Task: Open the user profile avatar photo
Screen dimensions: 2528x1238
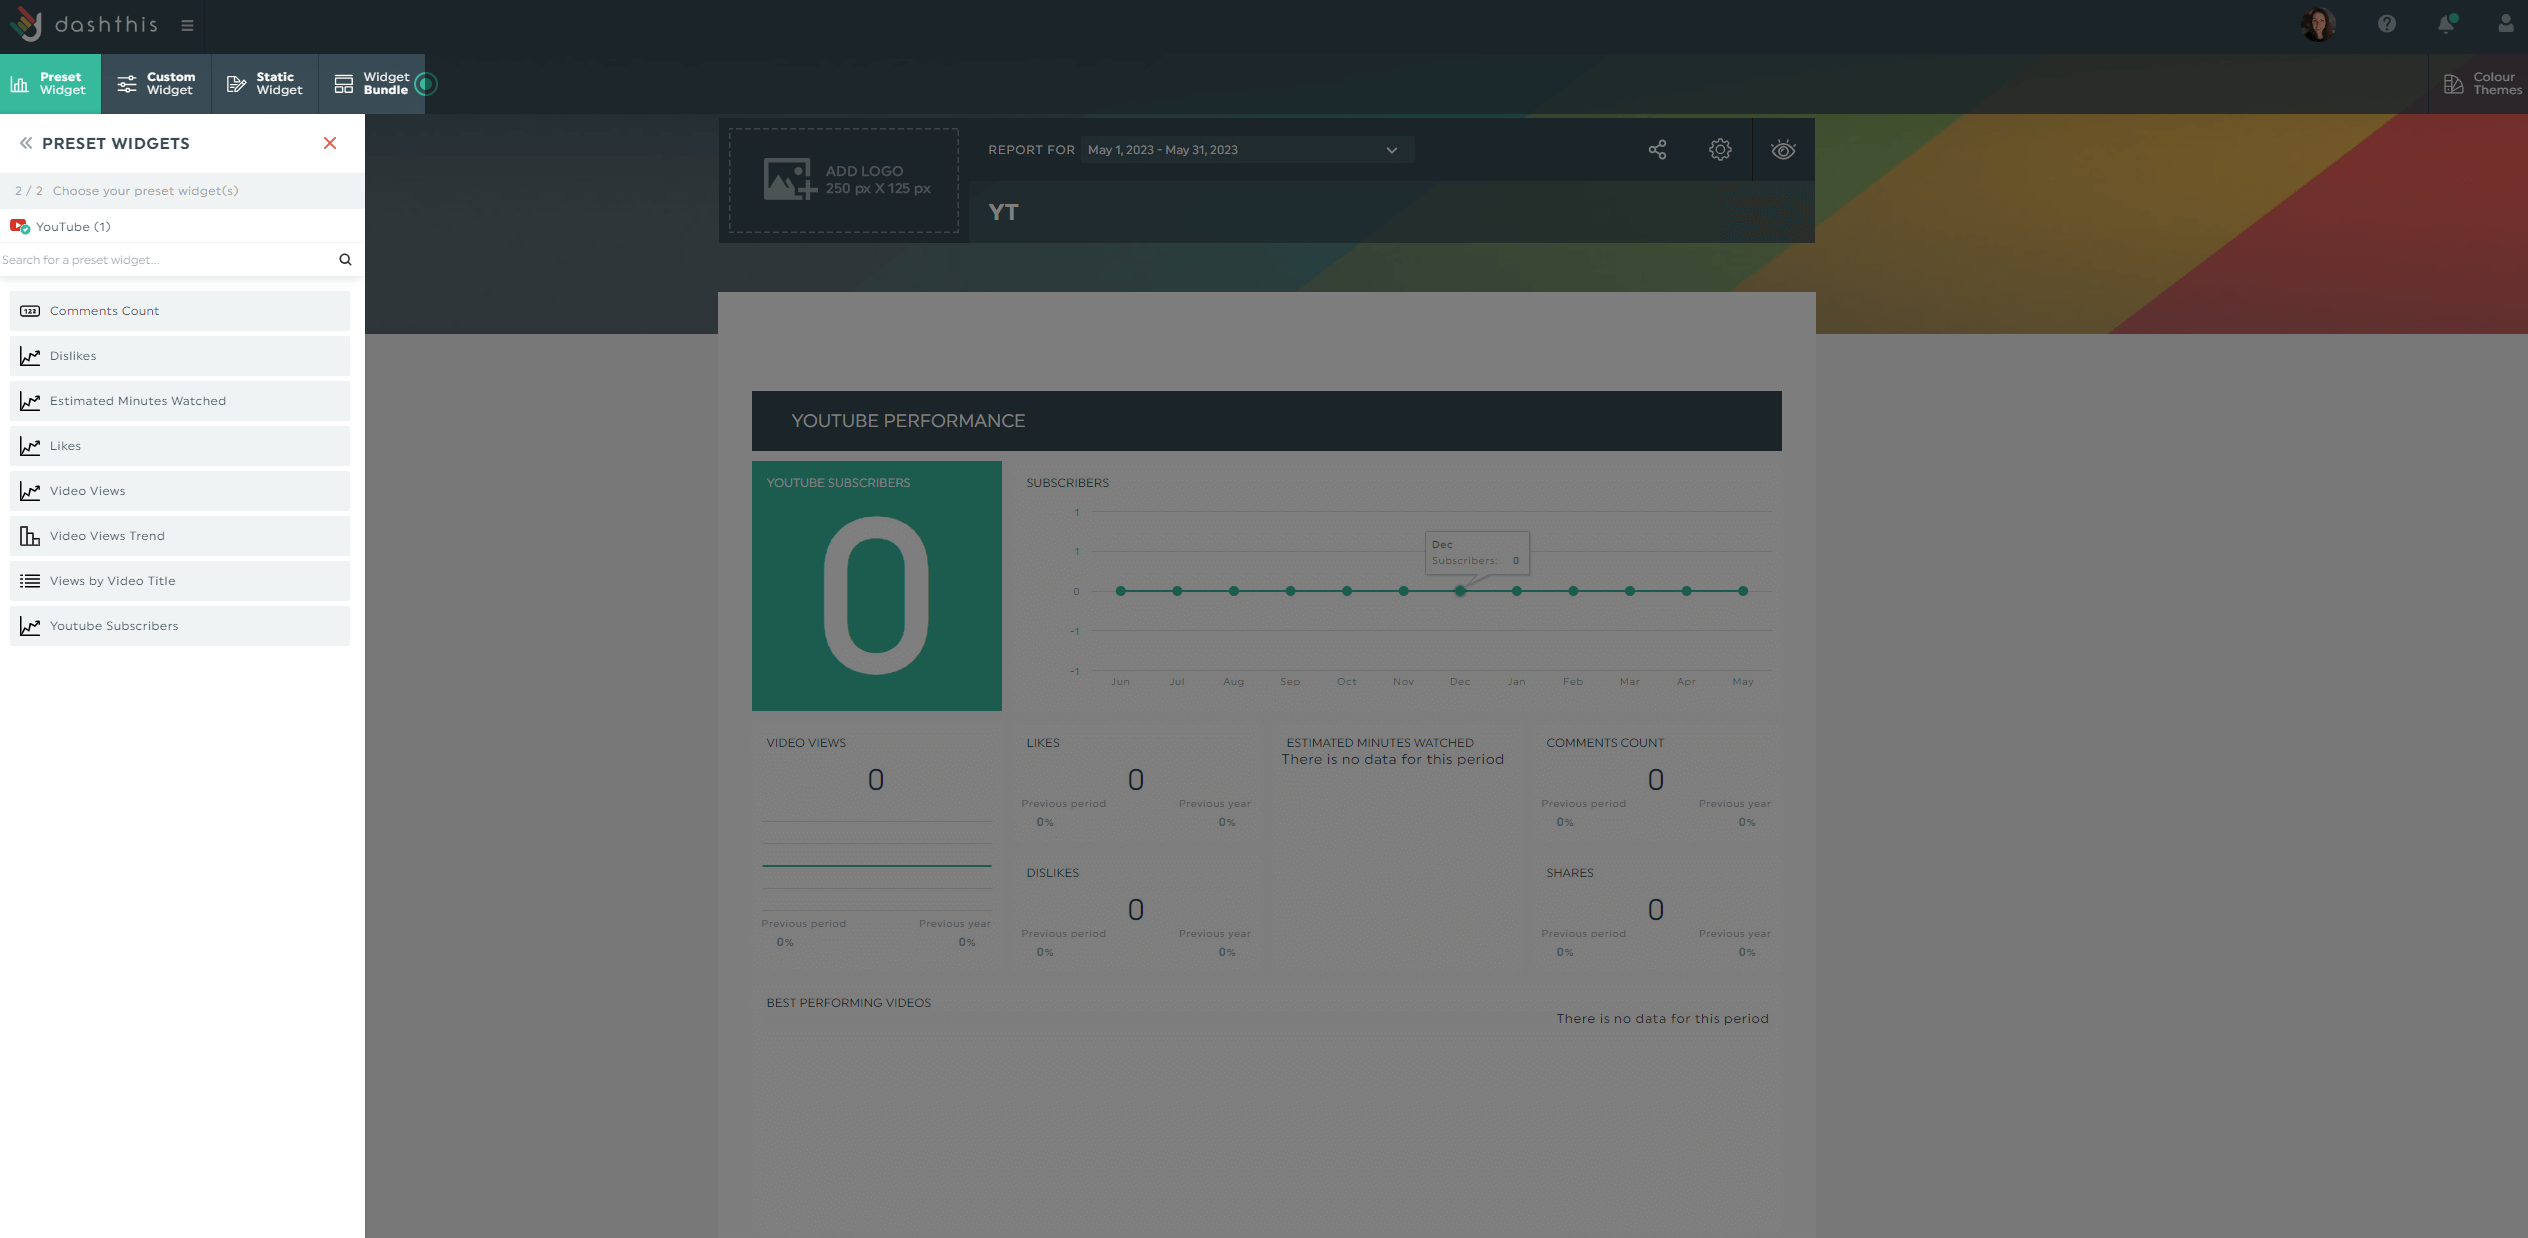Action: pos(2317,25)
